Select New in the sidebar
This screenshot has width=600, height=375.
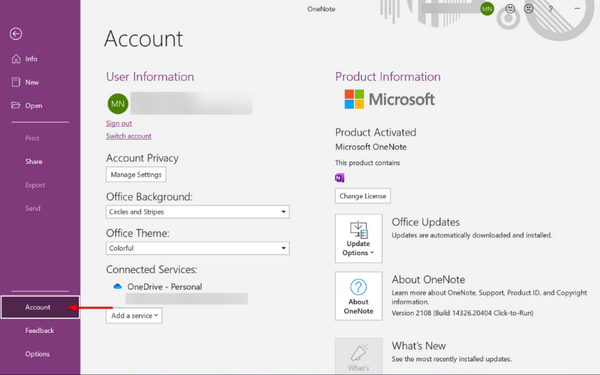pos(25,82)
